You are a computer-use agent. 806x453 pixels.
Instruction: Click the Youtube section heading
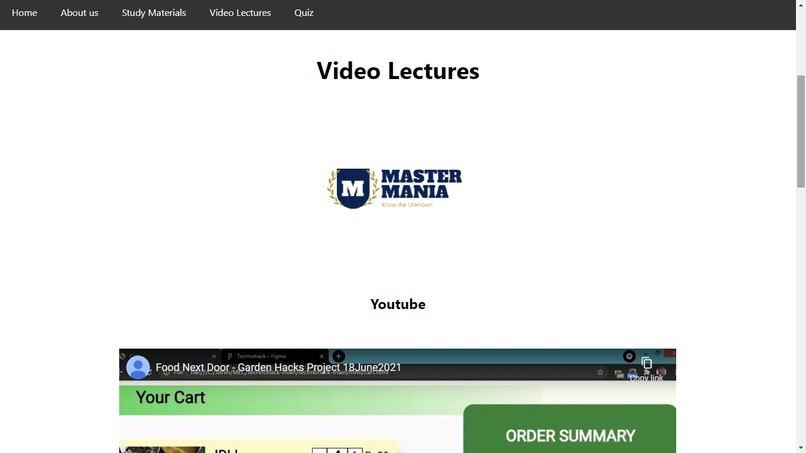pyautogui.click(x=398, y=304)
